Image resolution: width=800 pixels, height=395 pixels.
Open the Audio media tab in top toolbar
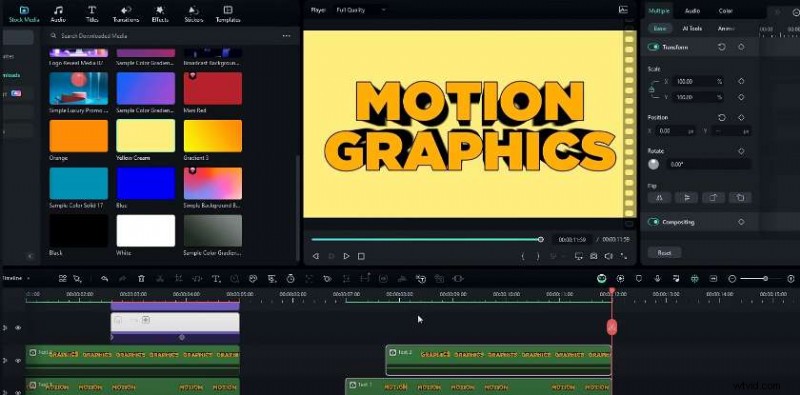coord(58,14)
